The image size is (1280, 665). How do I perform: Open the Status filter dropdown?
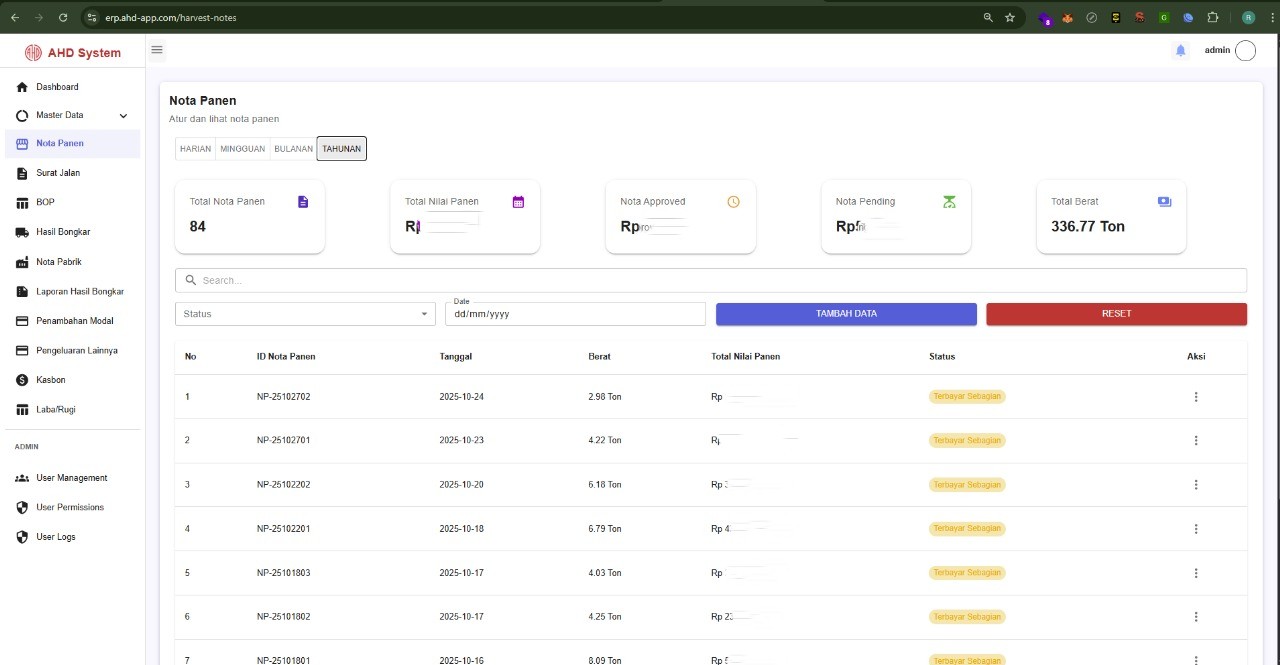[305, 314]
